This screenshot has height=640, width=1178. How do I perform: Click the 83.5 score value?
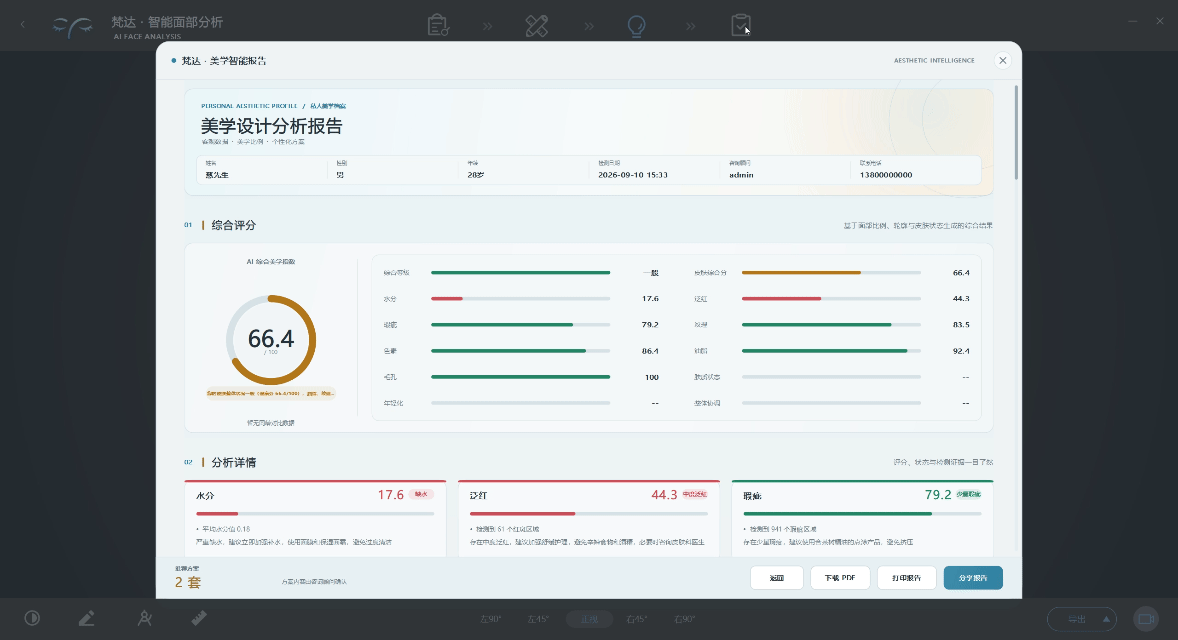click(961, 325)
